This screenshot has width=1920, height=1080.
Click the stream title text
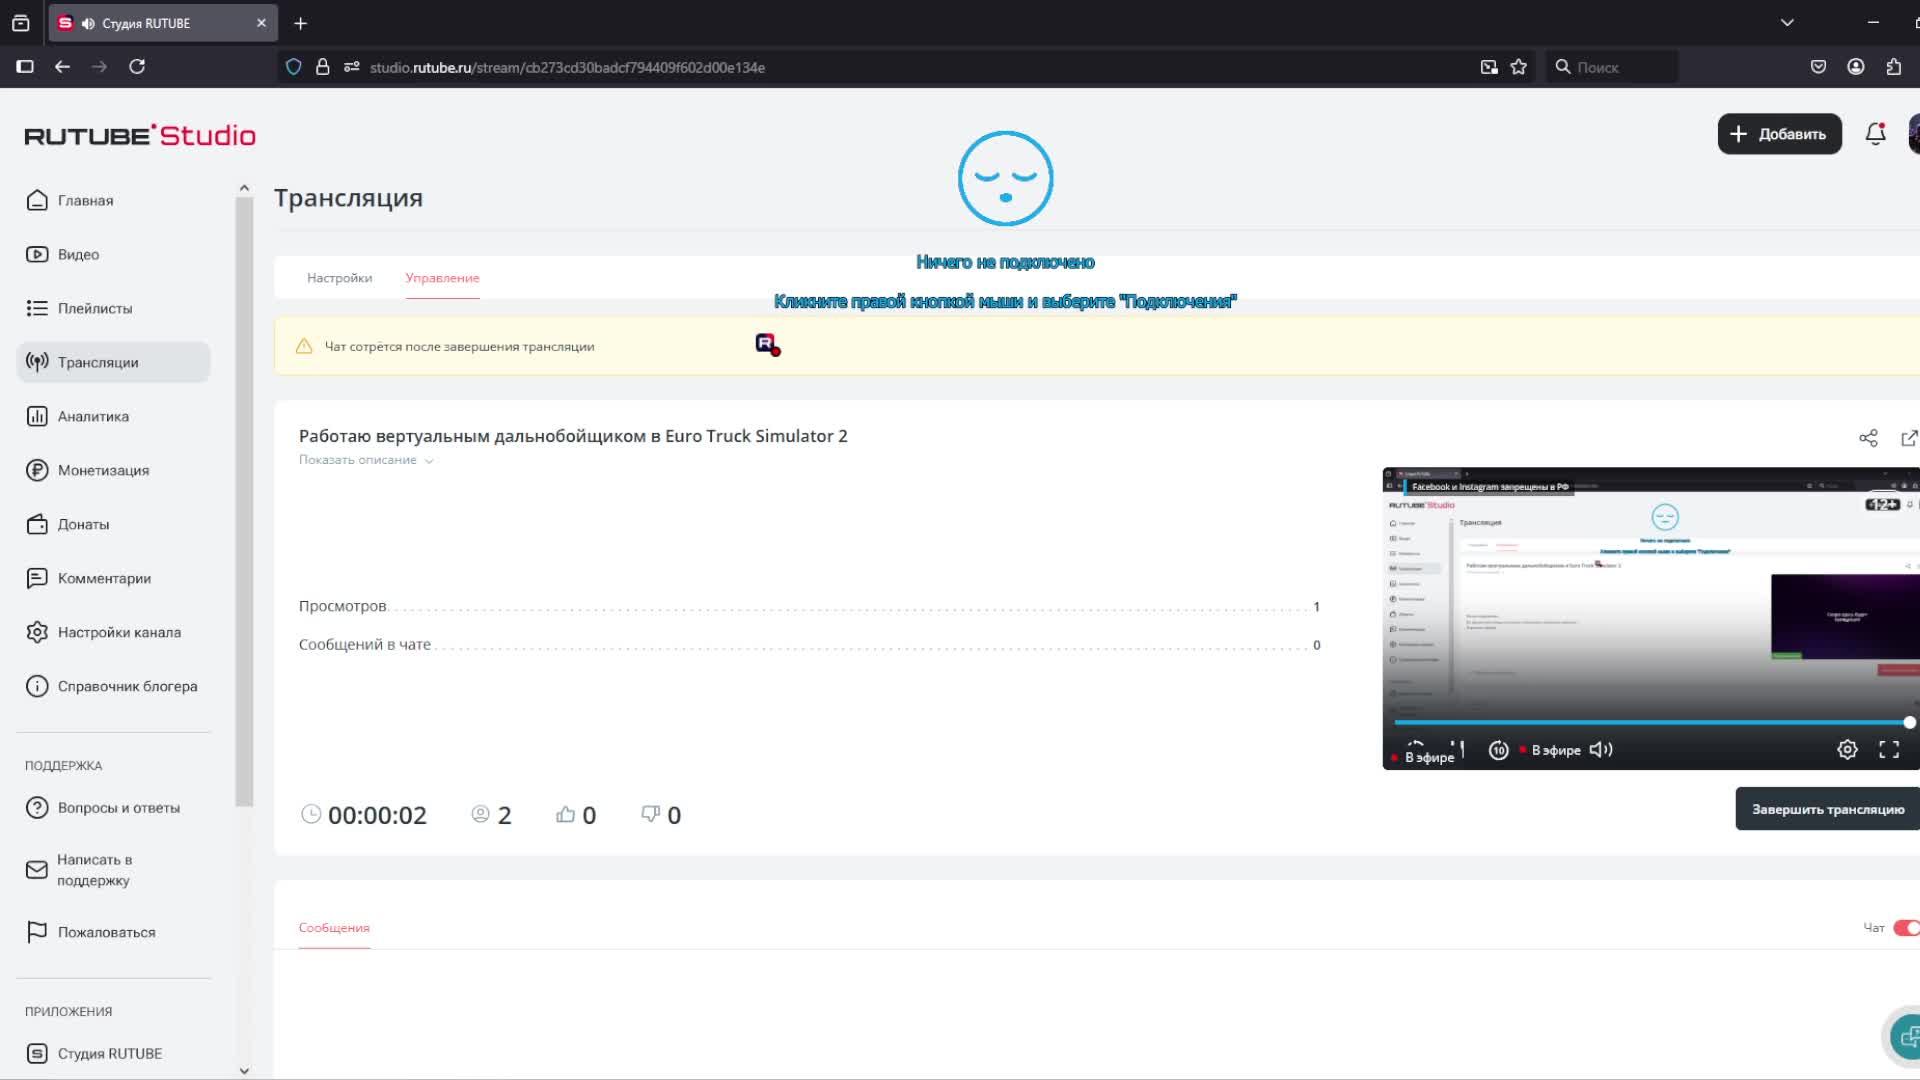pos(573,436)
